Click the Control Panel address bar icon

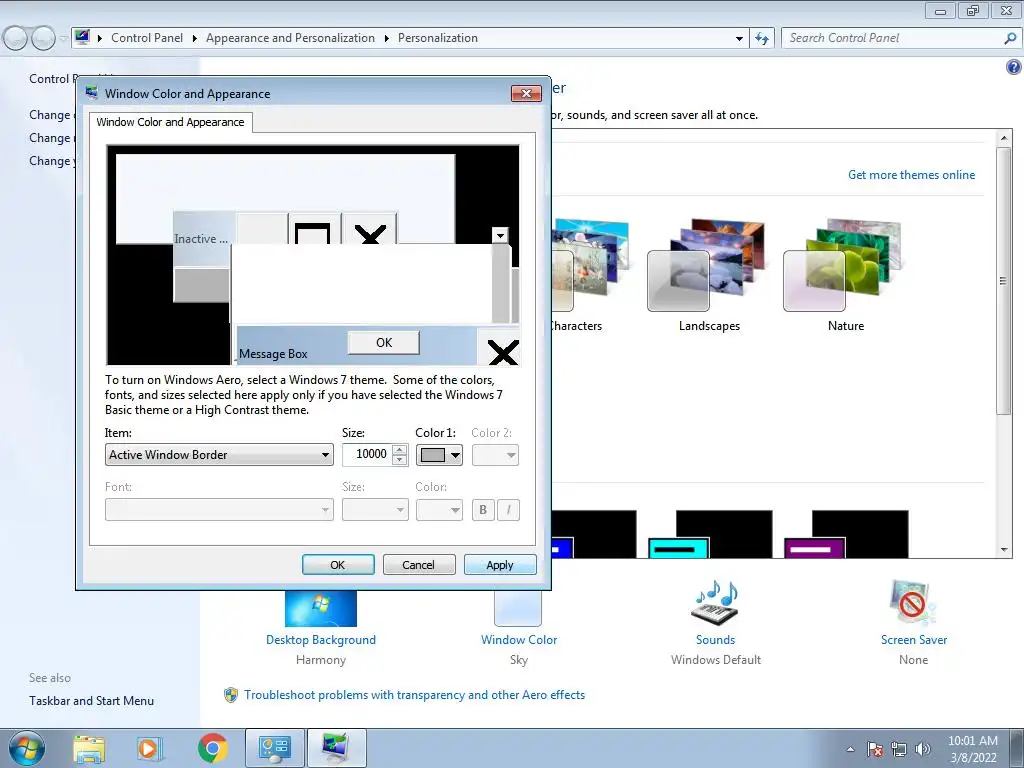click(82, 37)
